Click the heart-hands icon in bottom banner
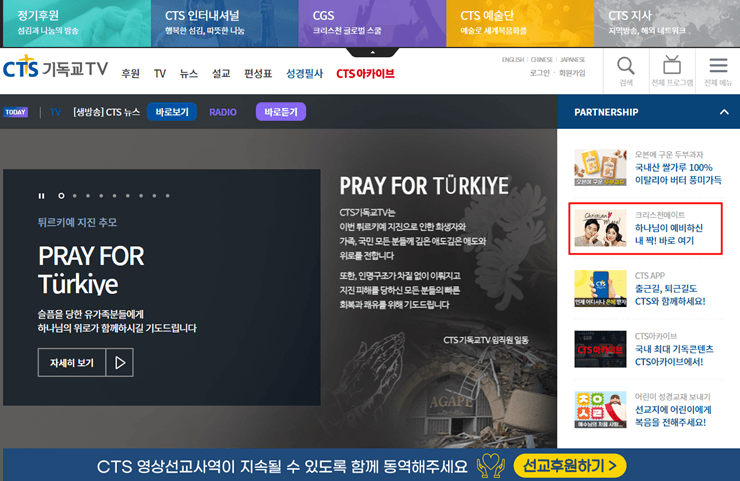The width and height of the screenshot is (740, 481). click(x=490, y=466)
